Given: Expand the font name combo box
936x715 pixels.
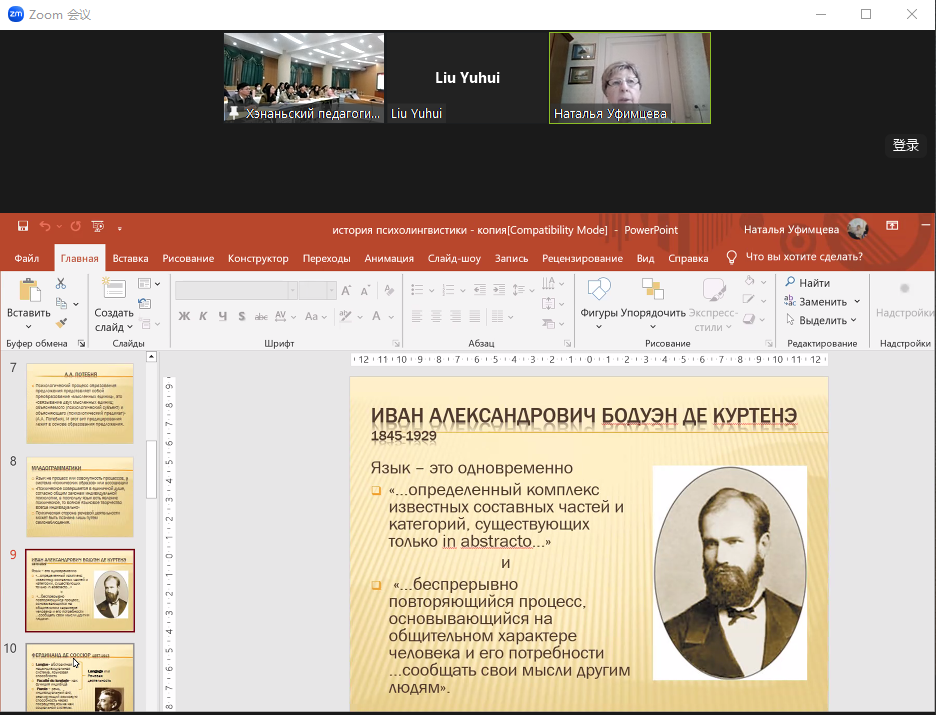Looking at the screenshot, I should tap(292, 290).
